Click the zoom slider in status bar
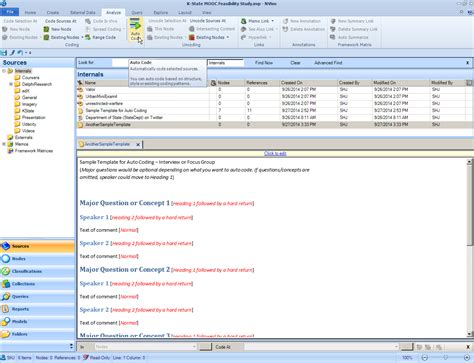Image resolution: width=474 pixels, height=363 pixels. [x=445, y=358]
